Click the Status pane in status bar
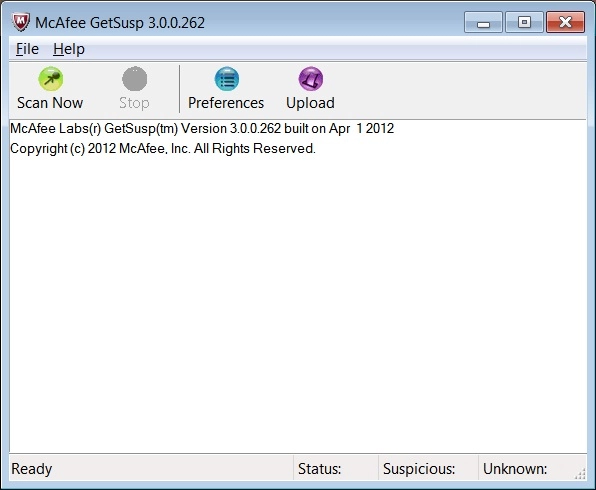Viewport: 596px width, 490px height. pos(336,469)
